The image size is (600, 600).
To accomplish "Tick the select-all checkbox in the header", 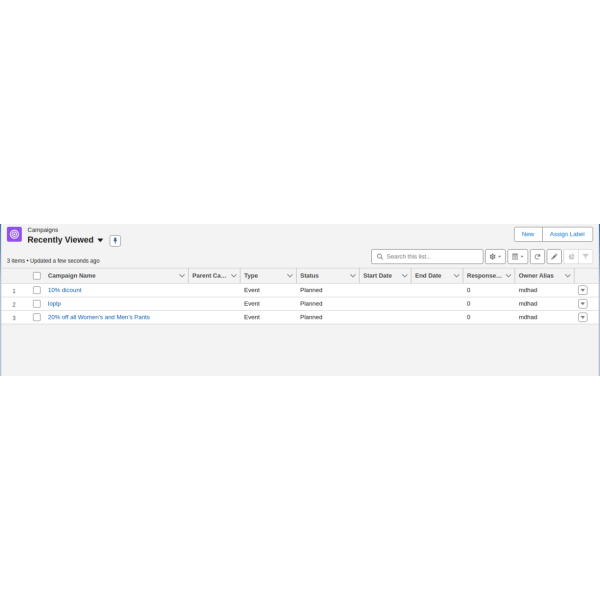I will (37, 276).
